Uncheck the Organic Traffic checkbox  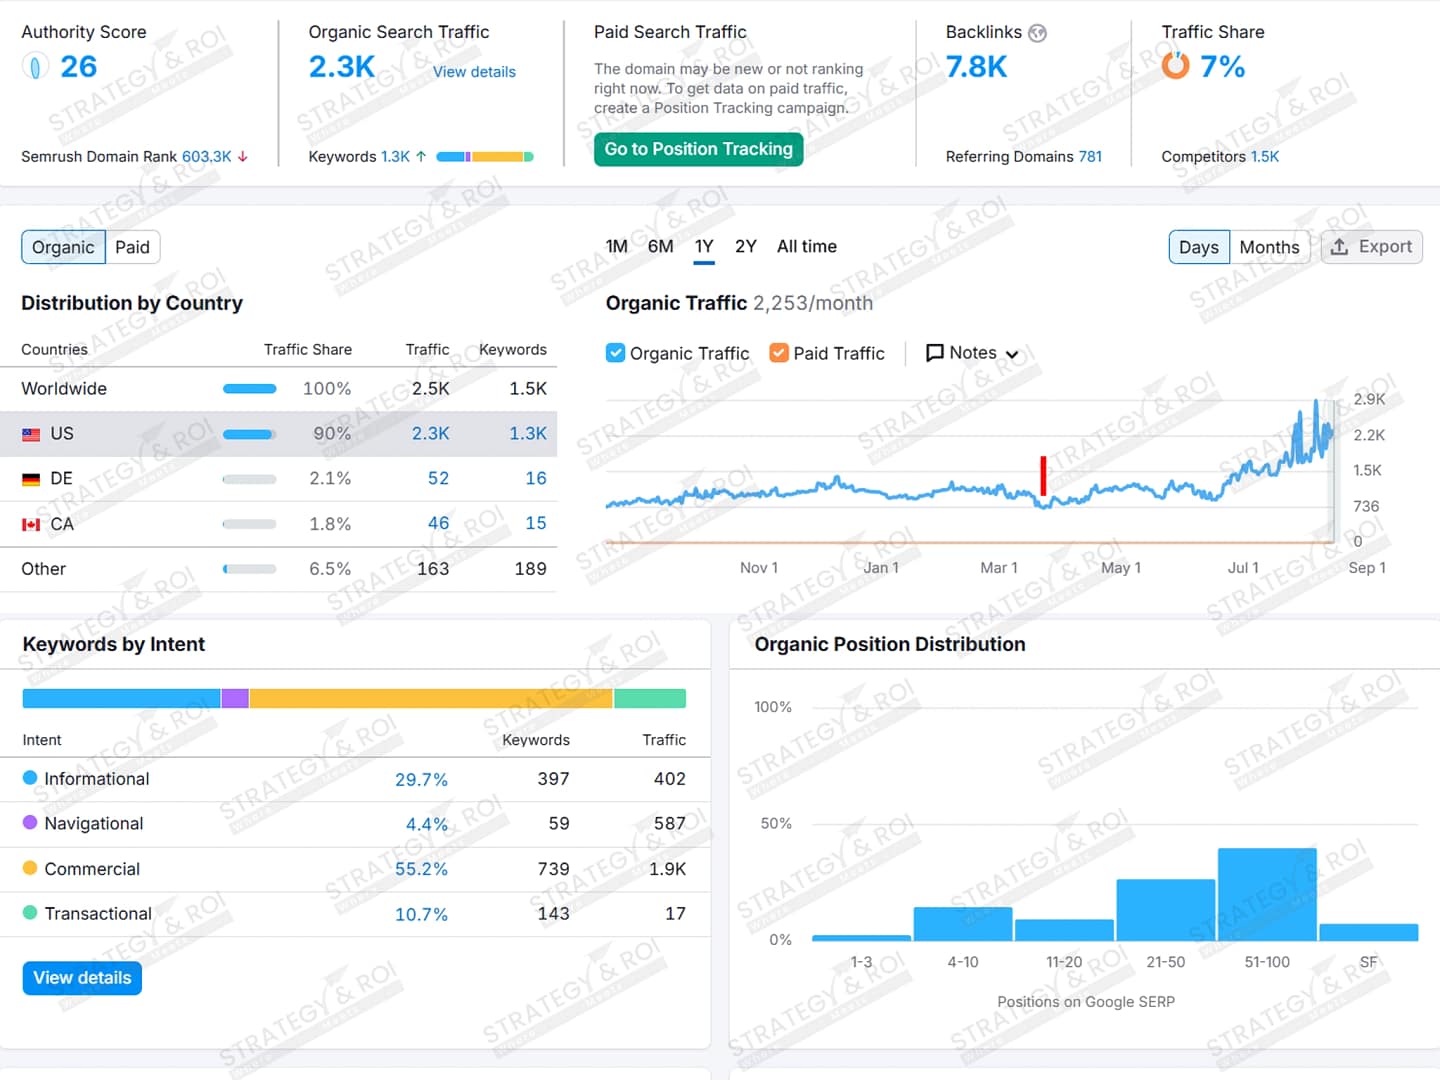point(616,353)
